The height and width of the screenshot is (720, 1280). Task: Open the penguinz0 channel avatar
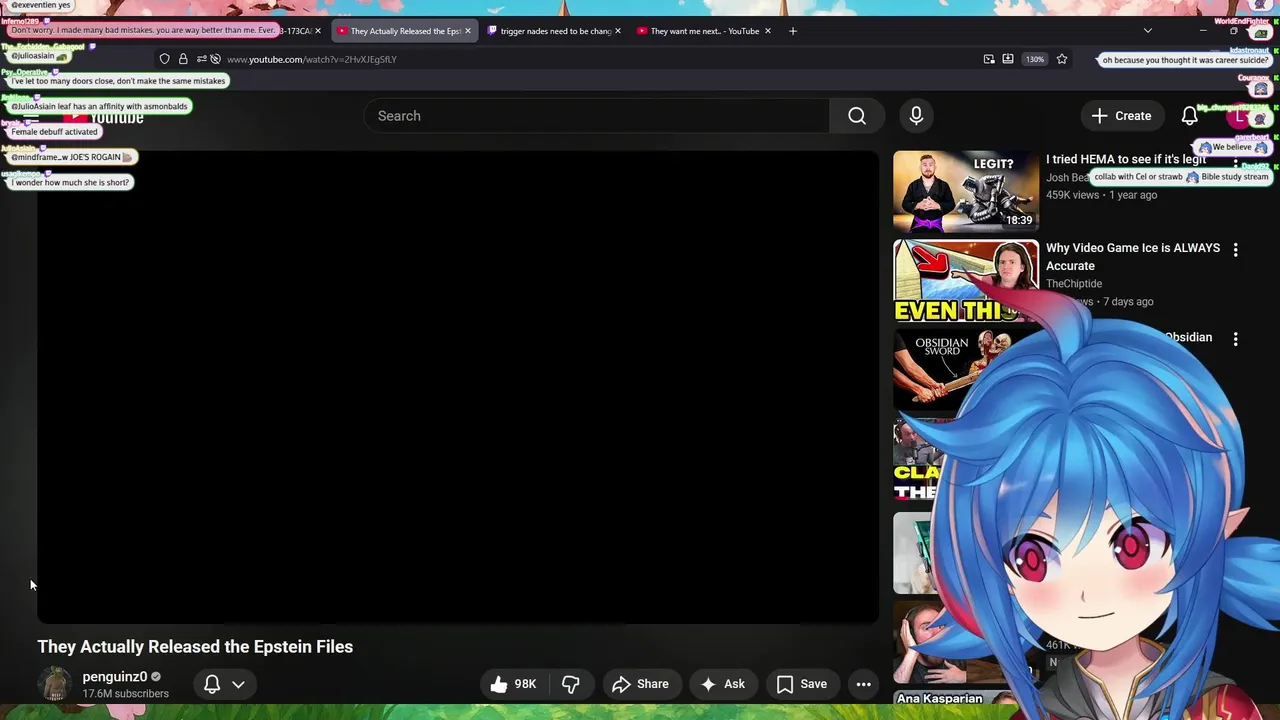55,684
